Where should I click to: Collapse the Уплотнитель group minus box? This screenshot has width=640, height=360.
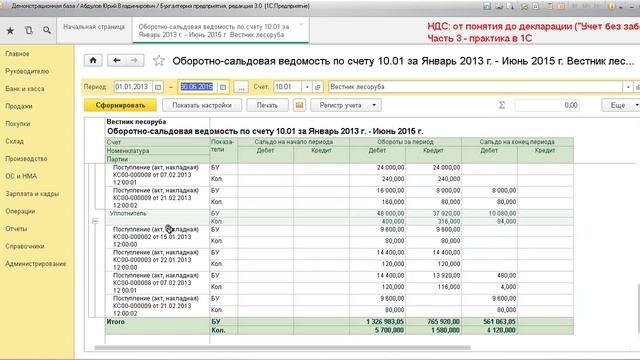95,221
